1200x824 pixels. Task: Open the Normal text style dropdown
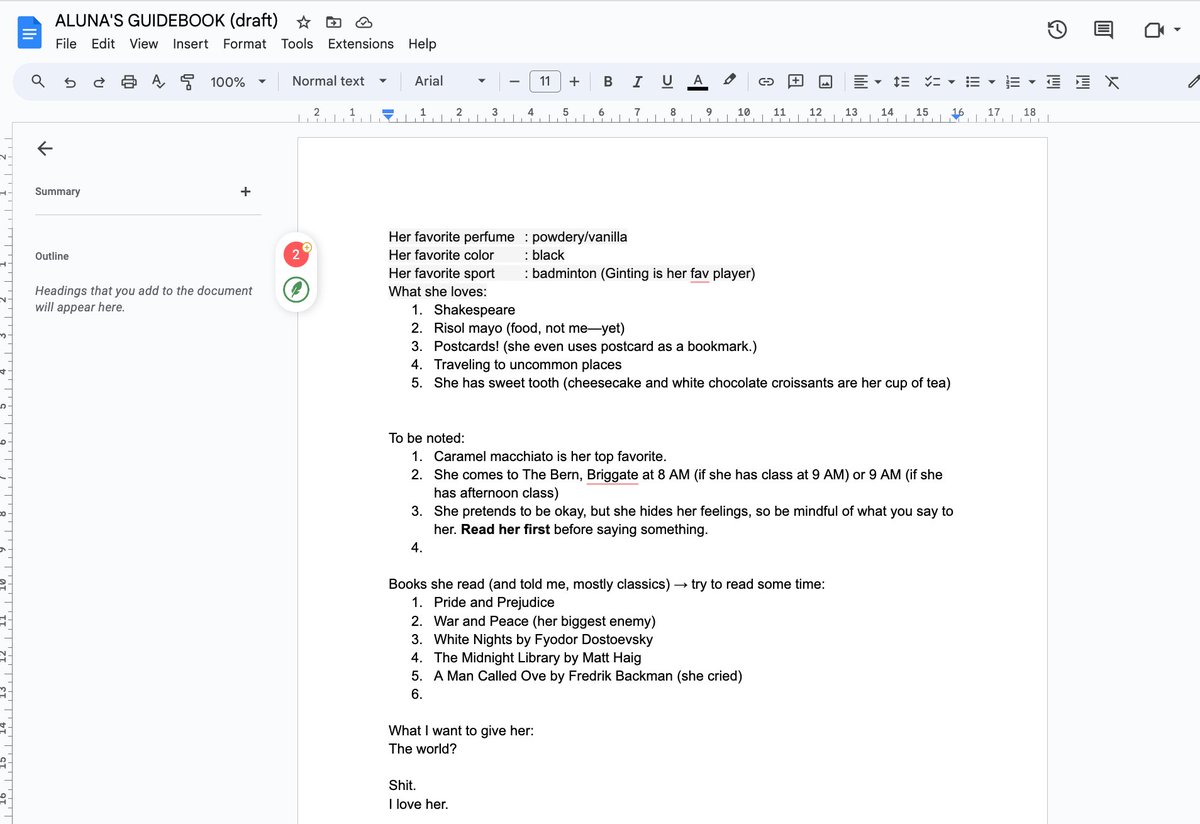pyautogui.click(x=339, y=81)
